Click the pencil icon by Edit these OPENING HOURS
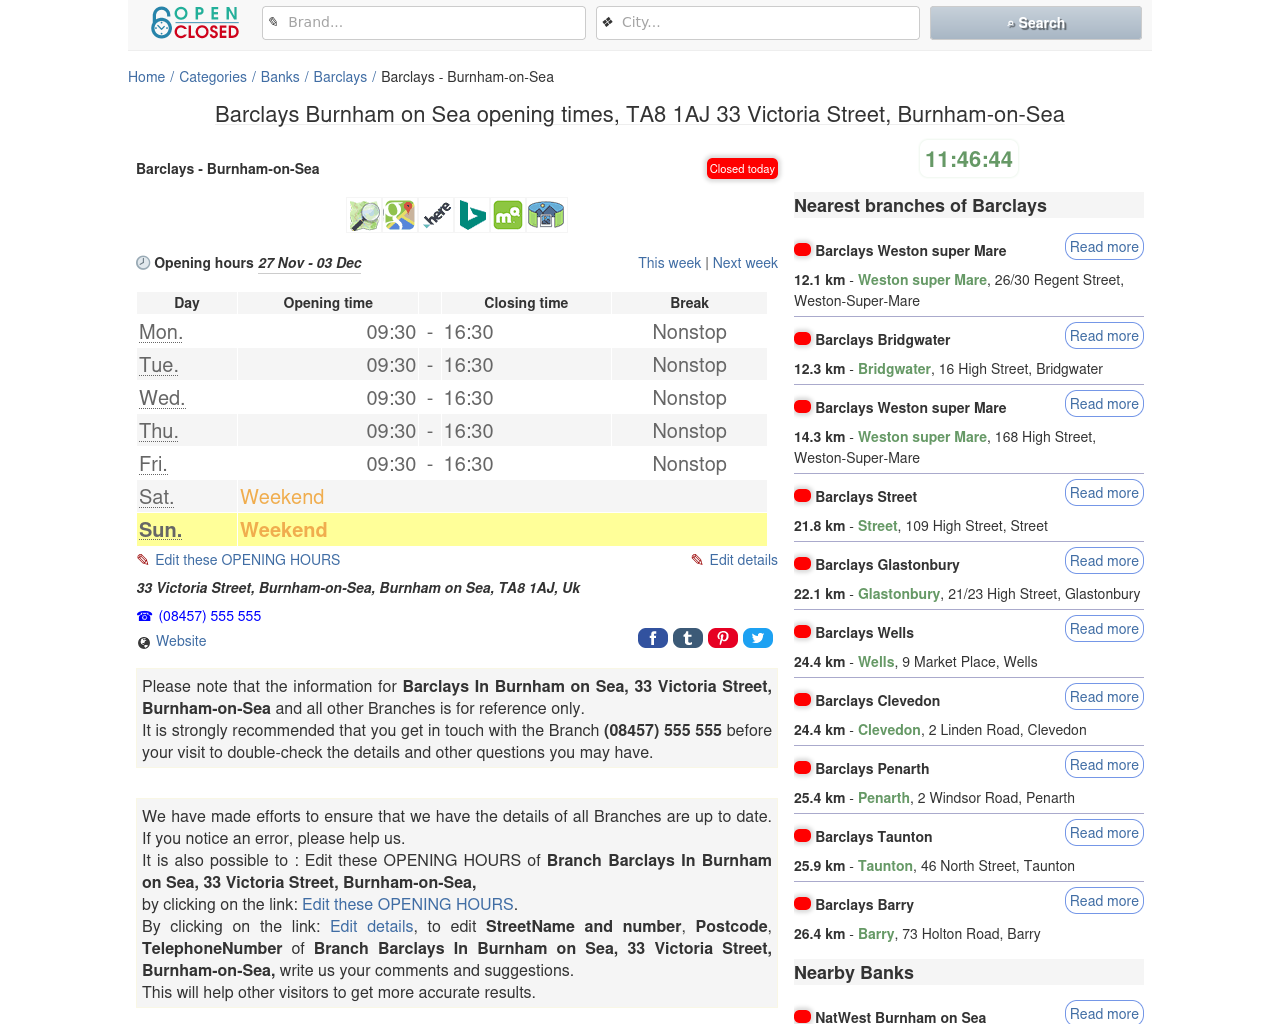1280x1024 pixels. [x=143, y=560]
